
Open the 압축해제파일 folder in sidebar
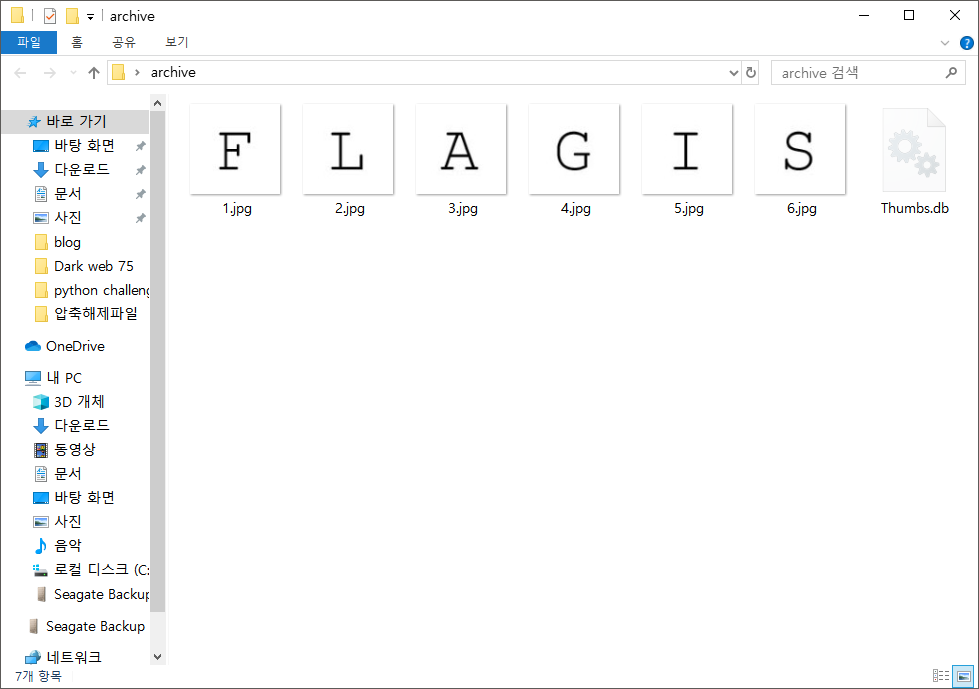[x=96, y=313]
